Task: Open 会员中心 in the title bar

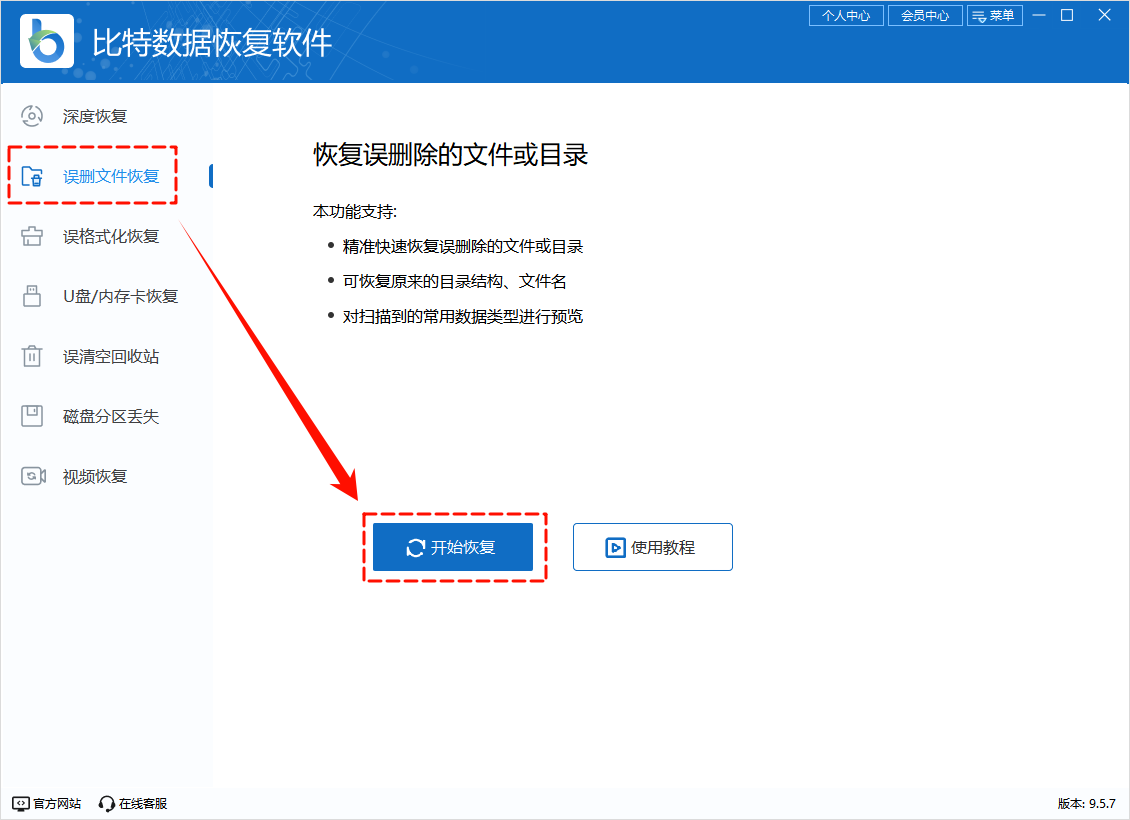Action: pos(925,16)
